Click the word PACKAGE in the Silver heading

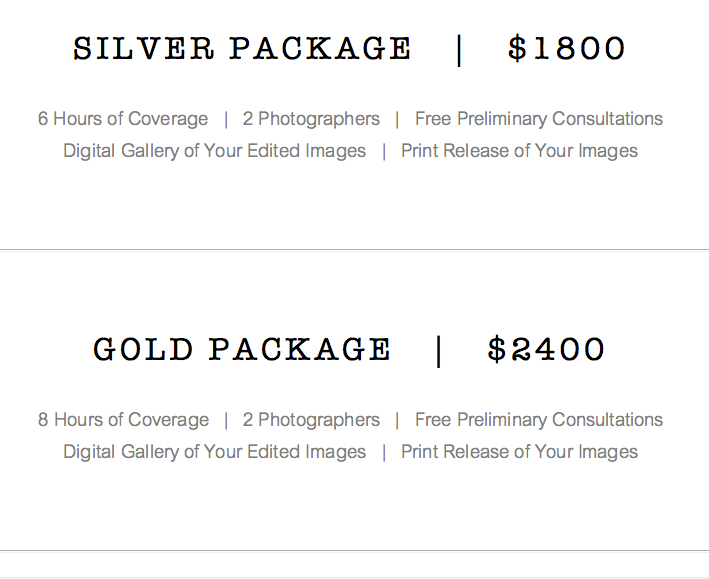[x=320, y=48]
